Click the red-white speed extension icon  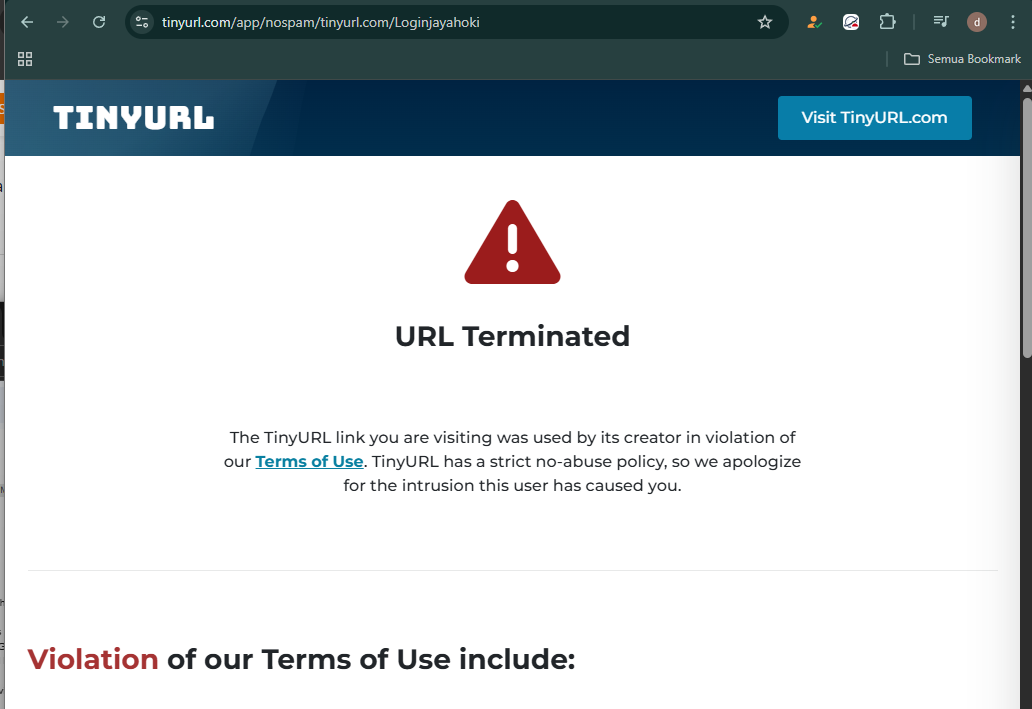(x=850, y=22)
